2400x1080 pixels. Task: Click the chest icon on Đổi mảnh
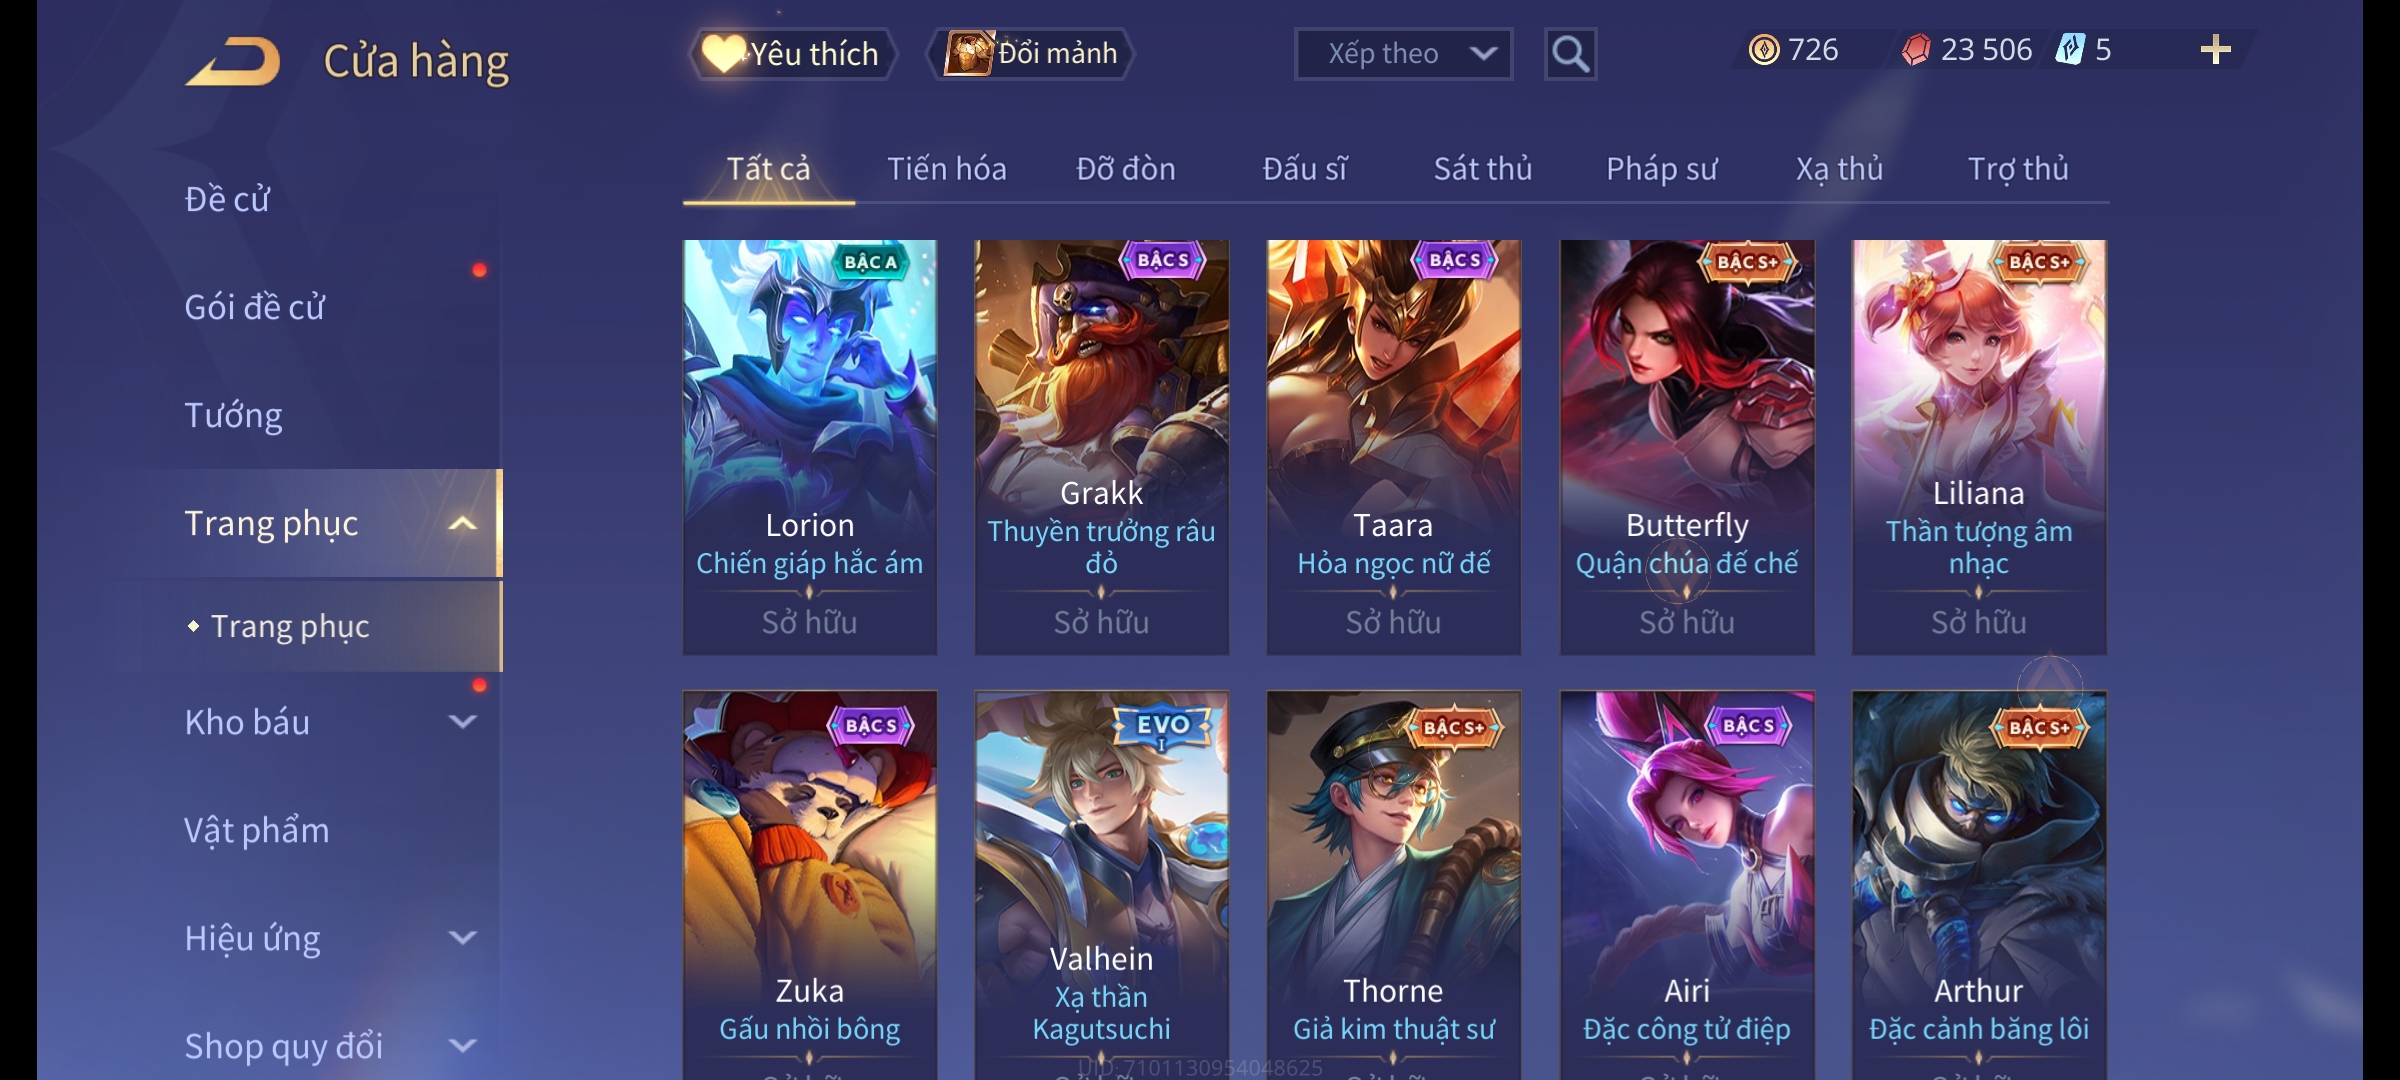point(969,53)
